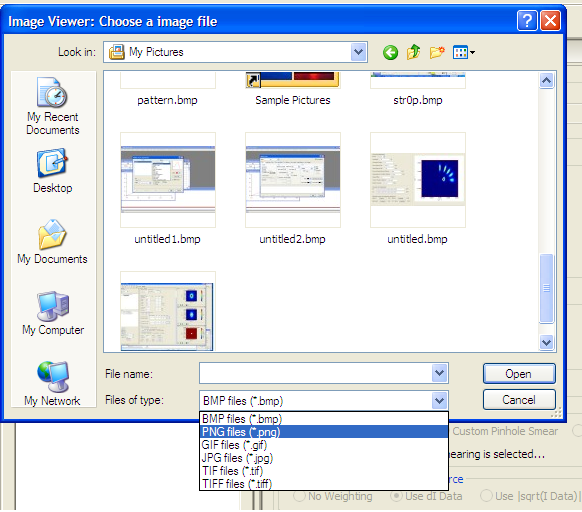The image size is (582, 512).
Task: Click the file list scroll down arrow
Action: click(x=546, y=342)
